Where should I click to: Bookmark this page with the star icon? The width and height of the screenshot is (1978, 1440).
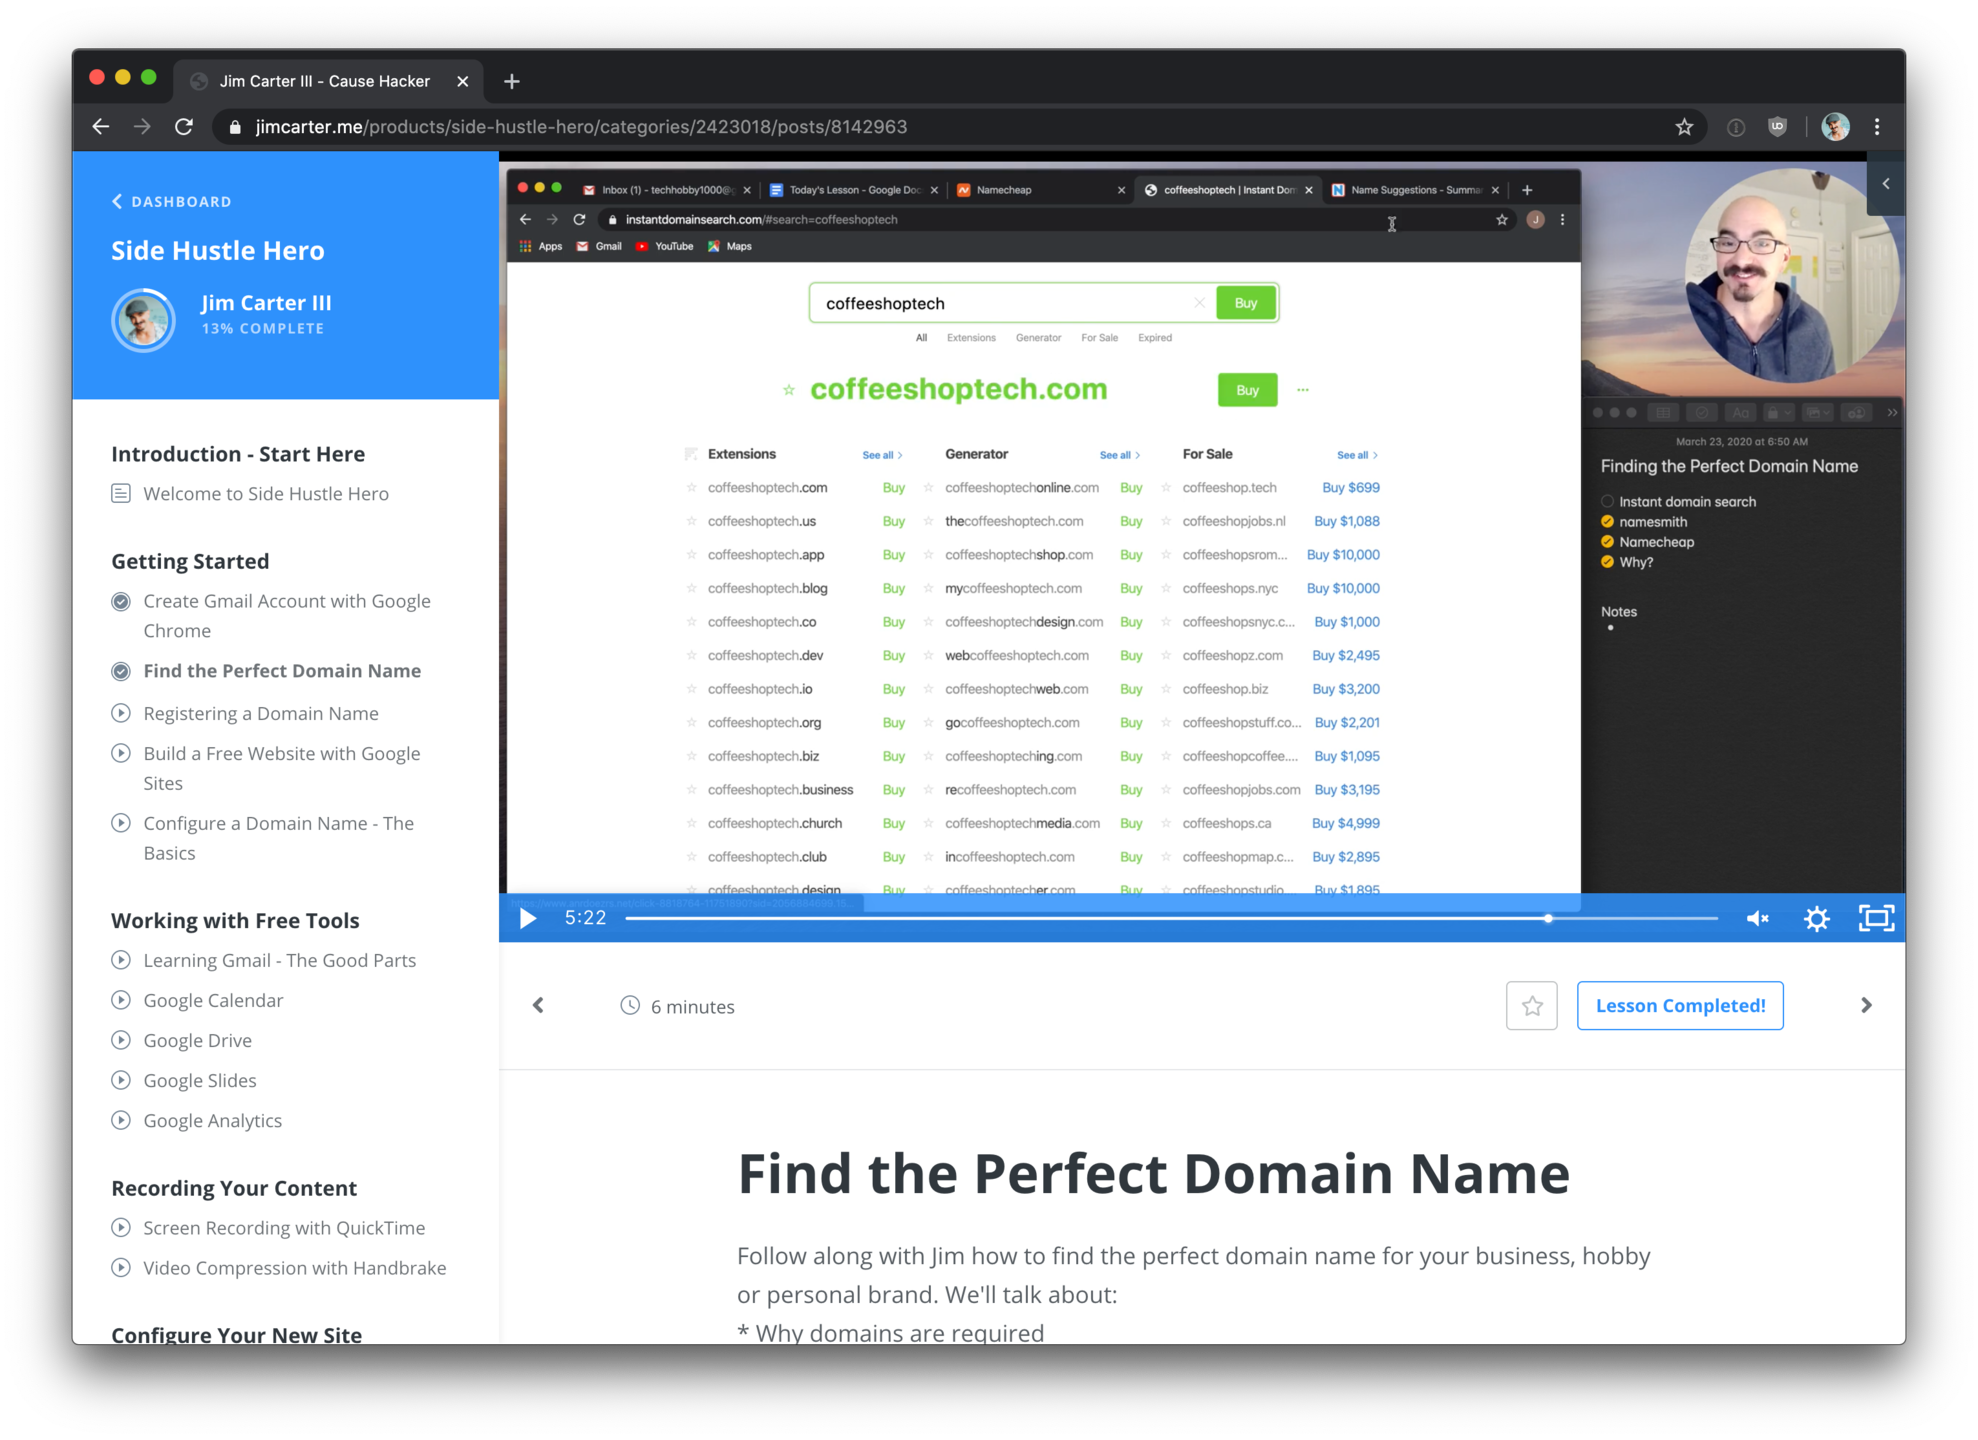tap(1684, 127)
